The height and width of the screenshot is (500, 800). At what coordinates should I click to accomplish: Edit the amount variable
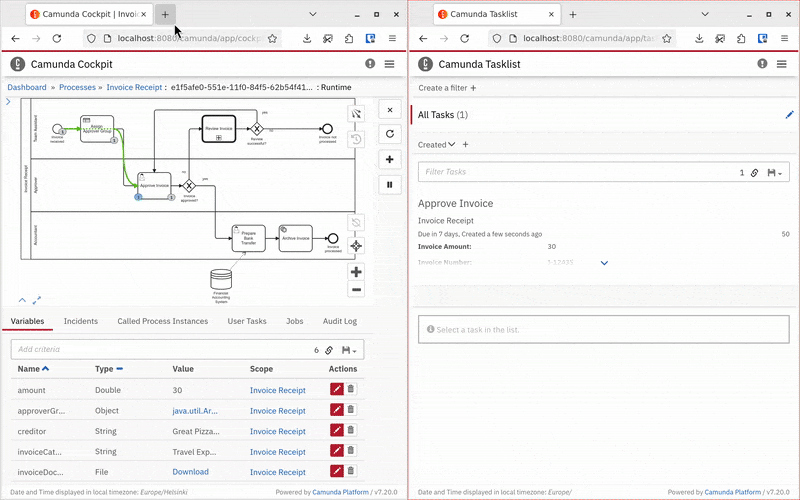337,389
